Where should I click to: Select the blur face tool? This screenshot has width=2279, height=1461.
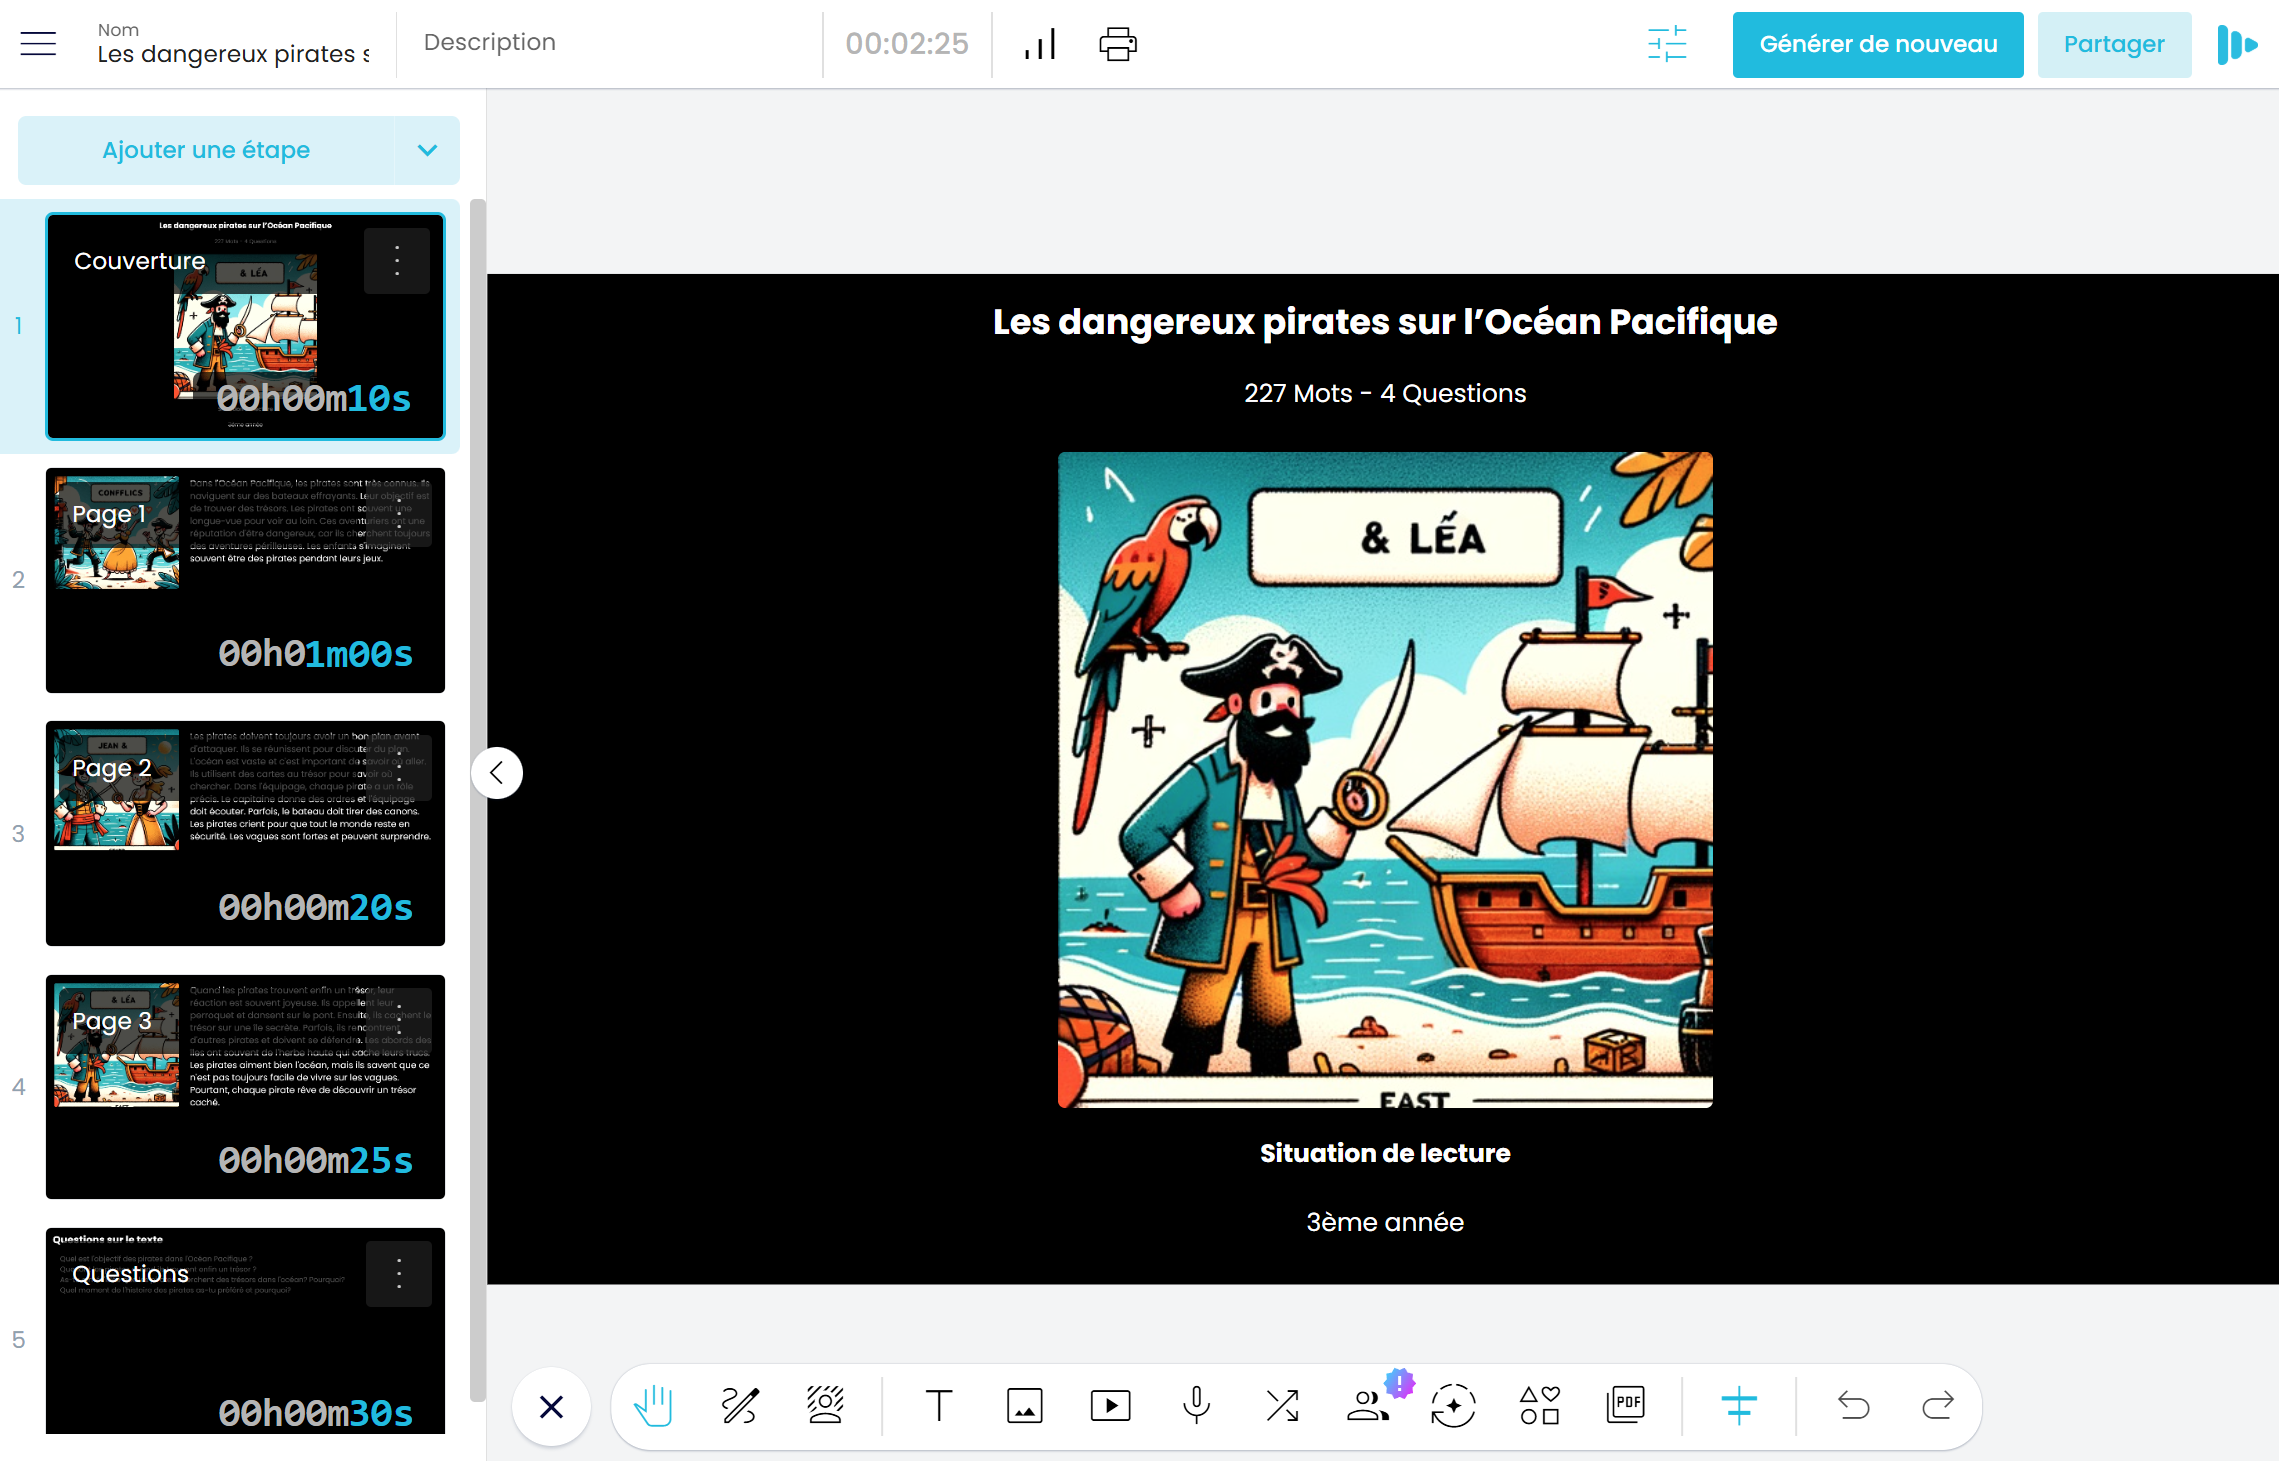(826, 1406)
